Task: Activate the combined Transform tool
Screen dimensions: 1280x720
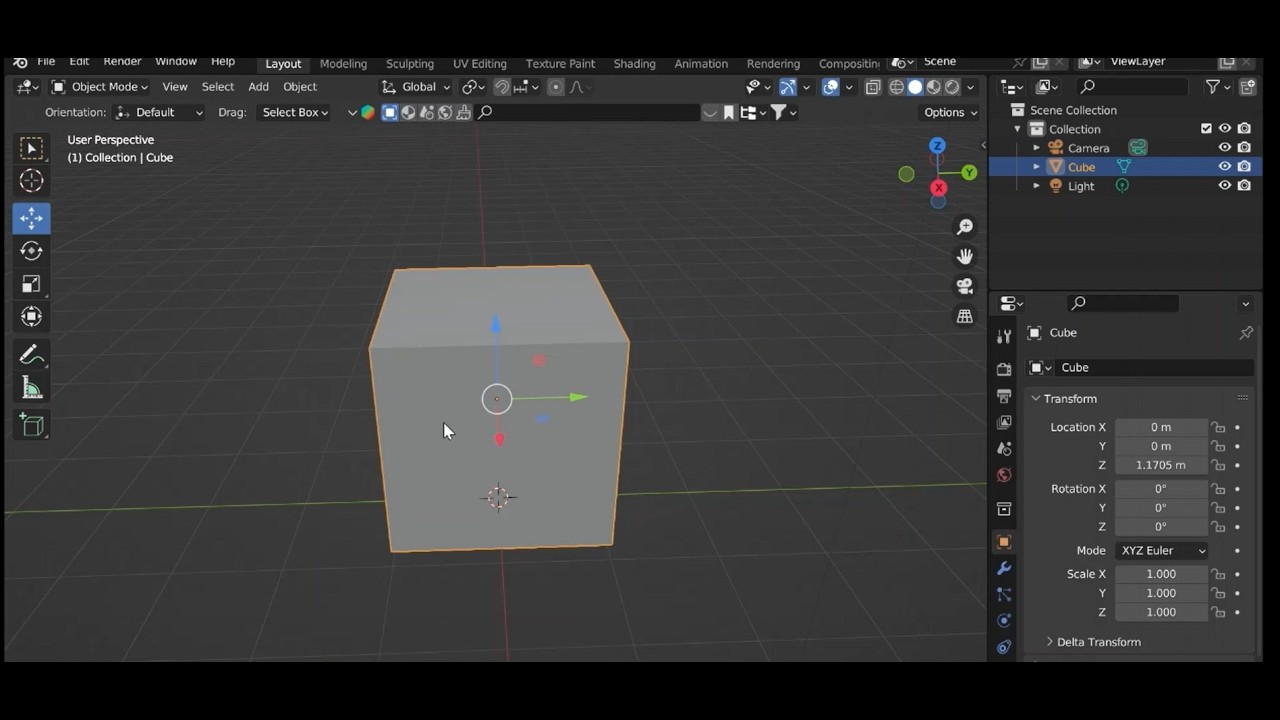Action: coord(32,317)
